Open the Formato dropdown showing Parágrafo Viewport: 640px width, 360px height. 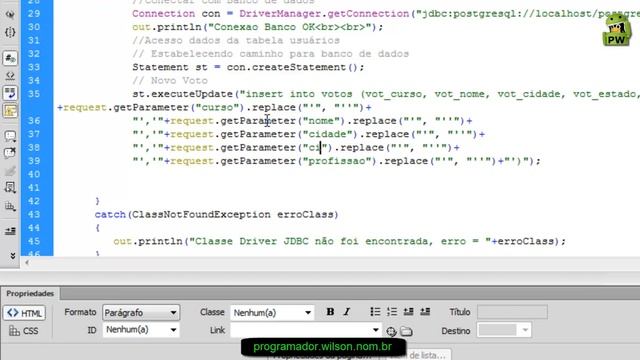point(141,313)
